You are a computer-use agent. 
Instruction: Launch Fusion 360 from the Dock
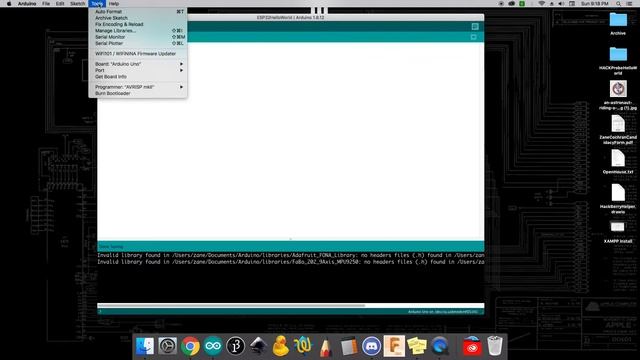[394, 346]
